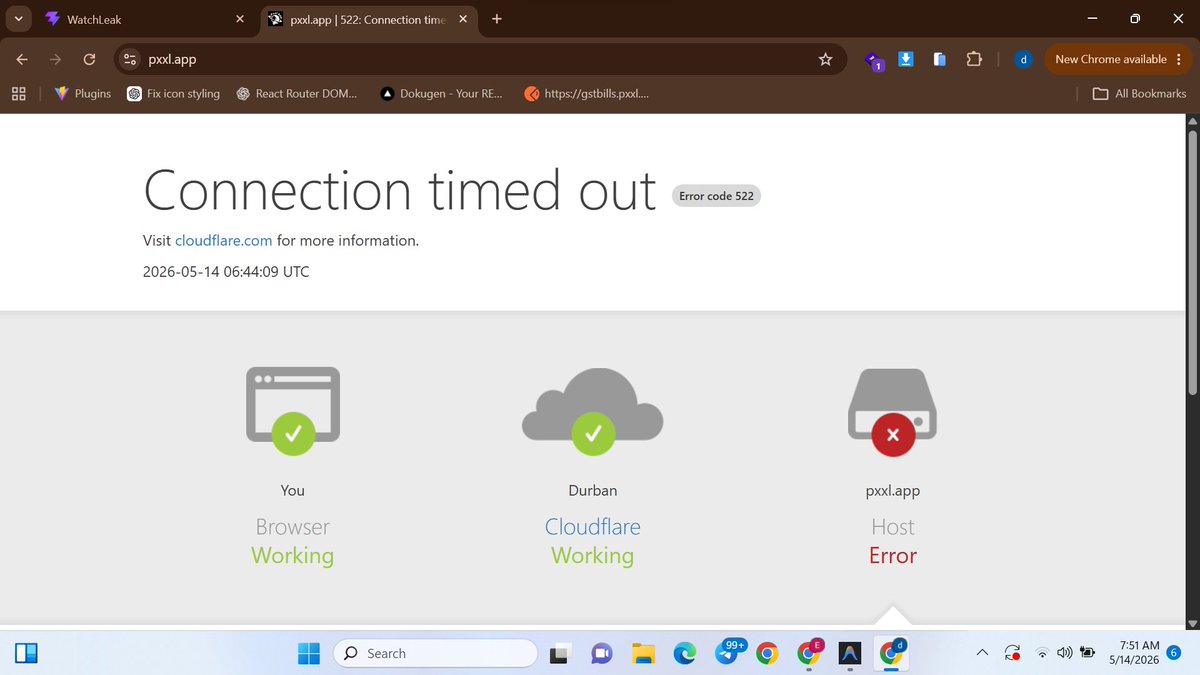1200x675 pixels.
Task: Open Task View on the taskbar
Action: pyautogui.click(x=561, y=653)
